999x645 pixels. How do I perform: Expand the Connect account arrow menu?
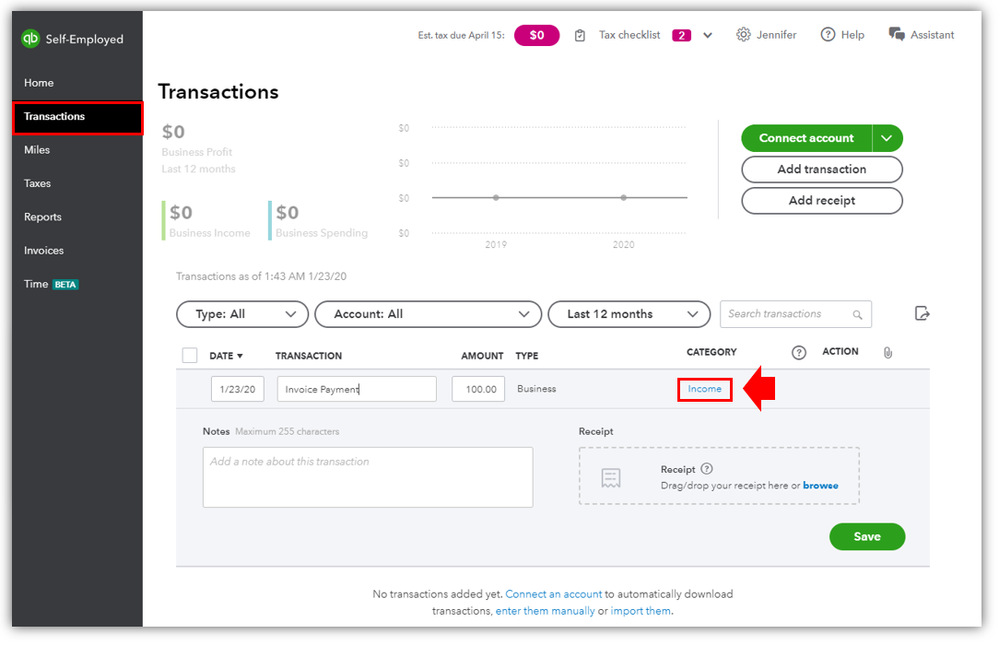coord(888,138)
